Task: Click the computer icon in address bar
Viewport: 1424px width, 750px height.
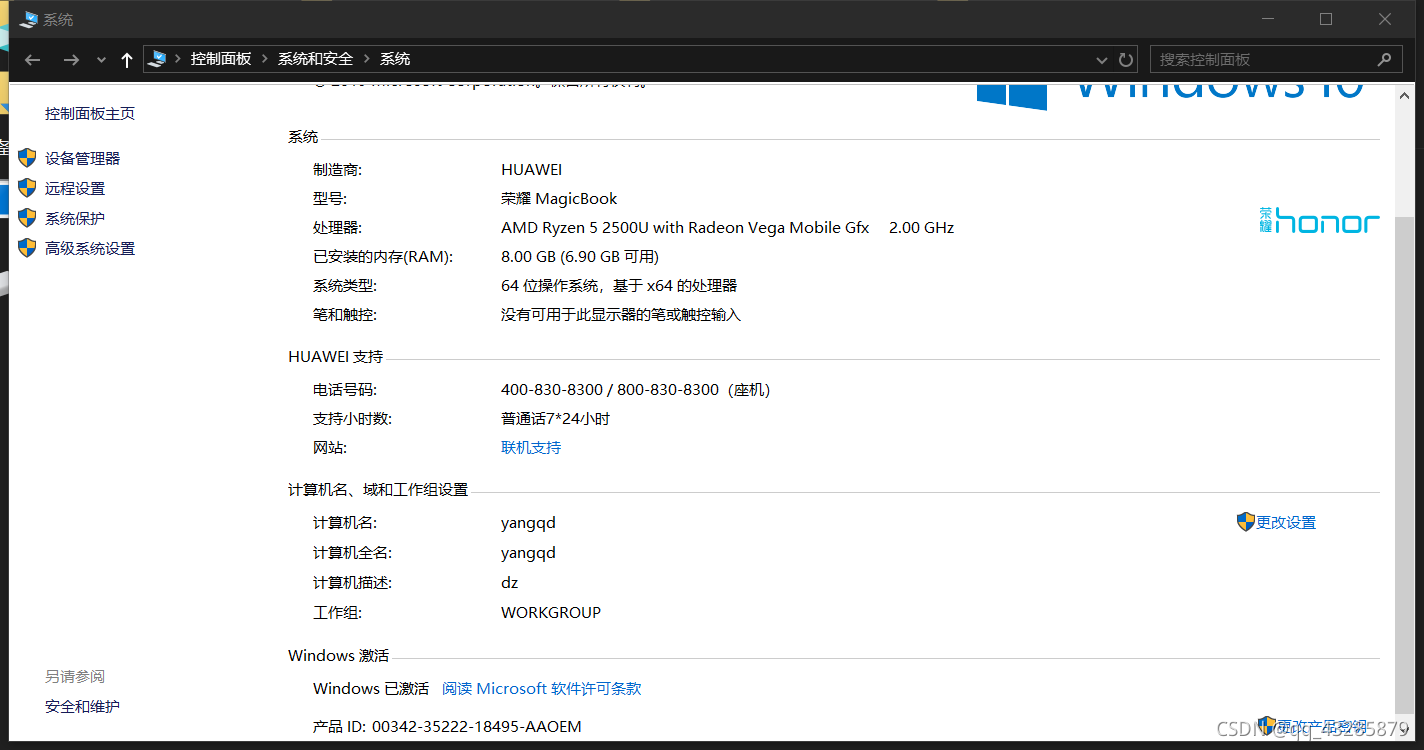Action: [157, 59]
